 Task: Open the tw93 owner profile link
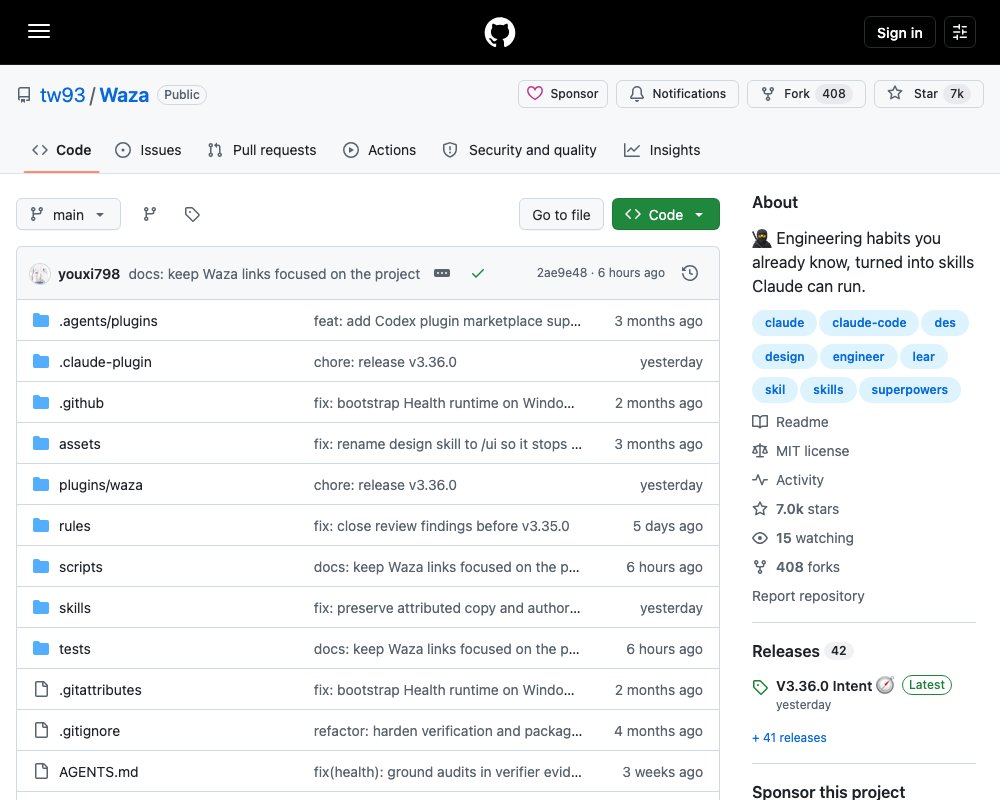[62, 95]
